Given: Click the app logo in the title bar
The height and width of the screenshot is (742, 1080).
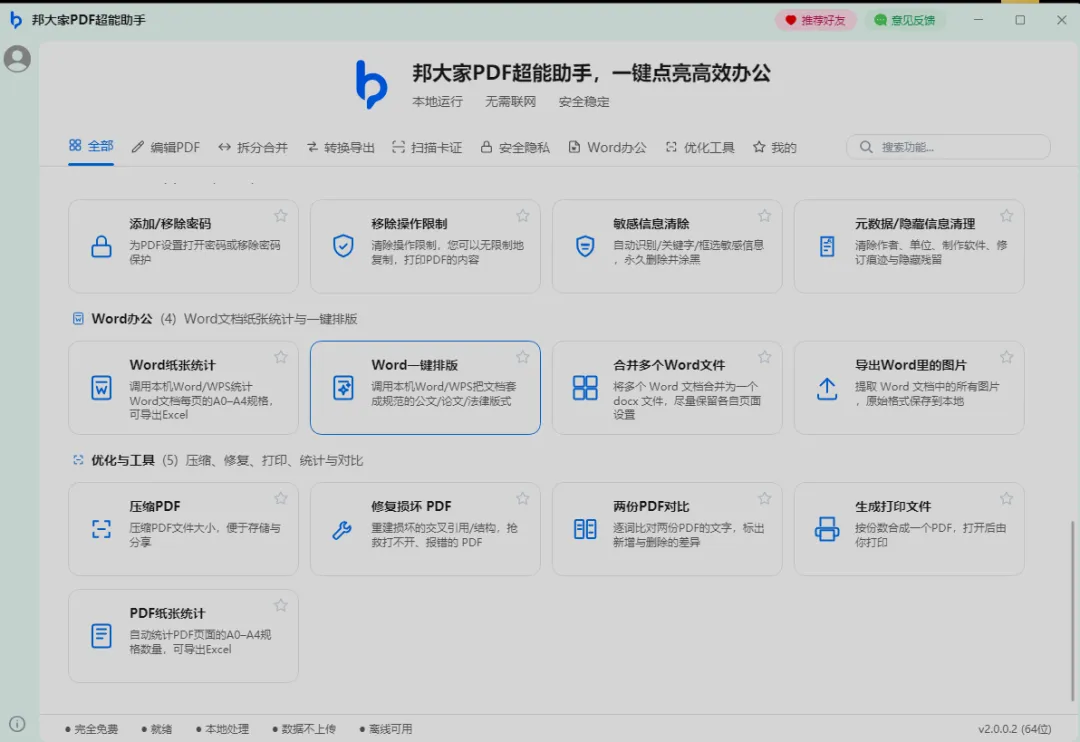Looking at the screenshot, I should pos(15,20).
